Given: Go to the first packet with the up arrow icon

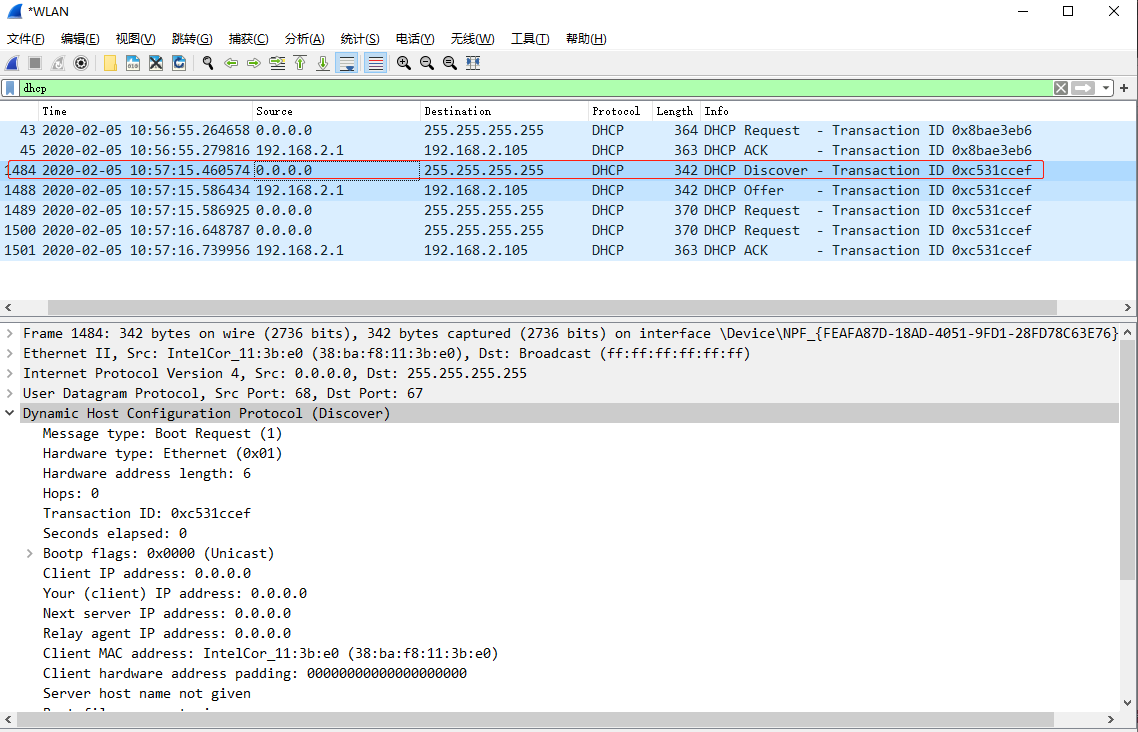Looking at the screenshot, I should click(x=299, y=63).
